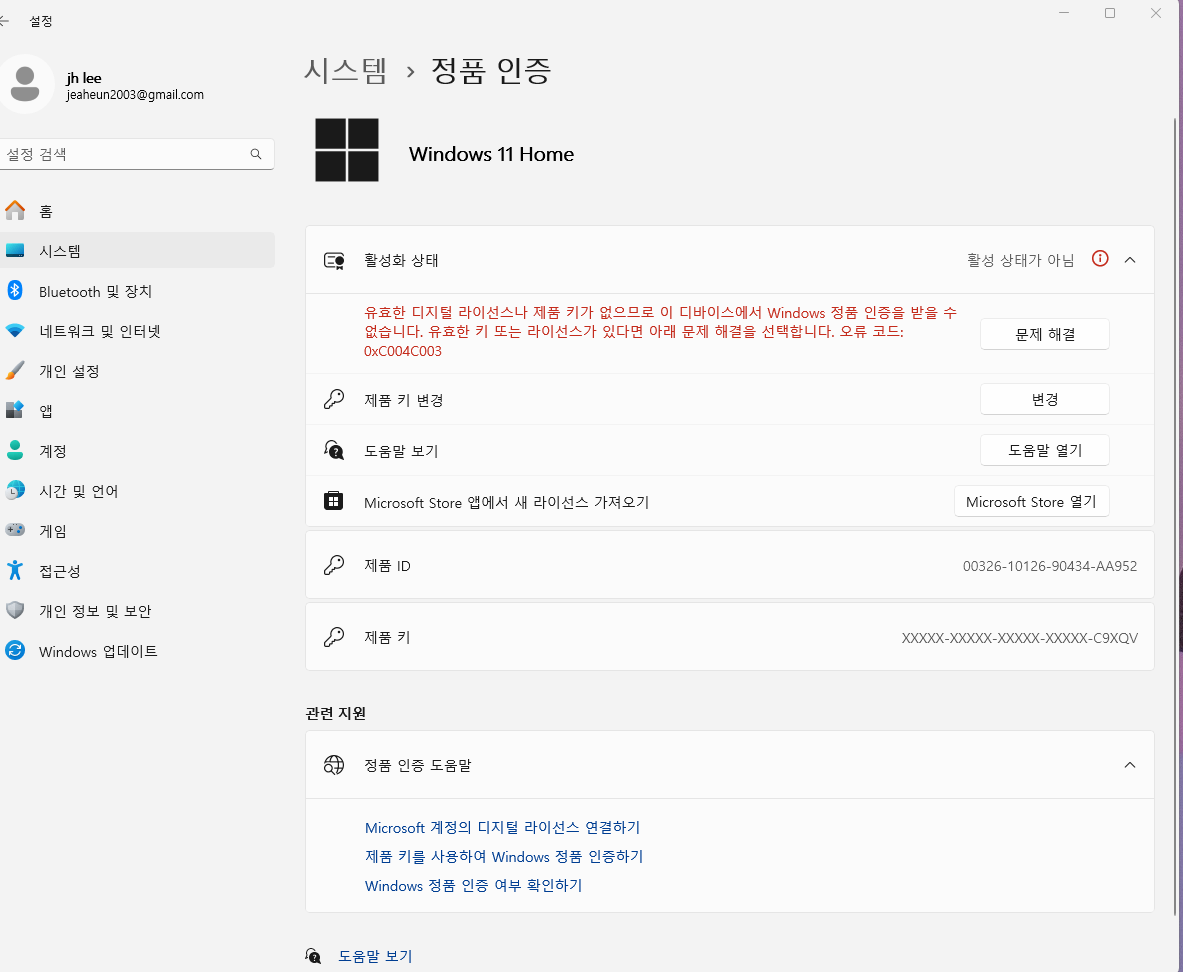Viewport: 1183px width, 972px height.
Task: Open link 제품 키를 사용하여 Windows 정품 인증하기
Action: [x=504, y=857]
